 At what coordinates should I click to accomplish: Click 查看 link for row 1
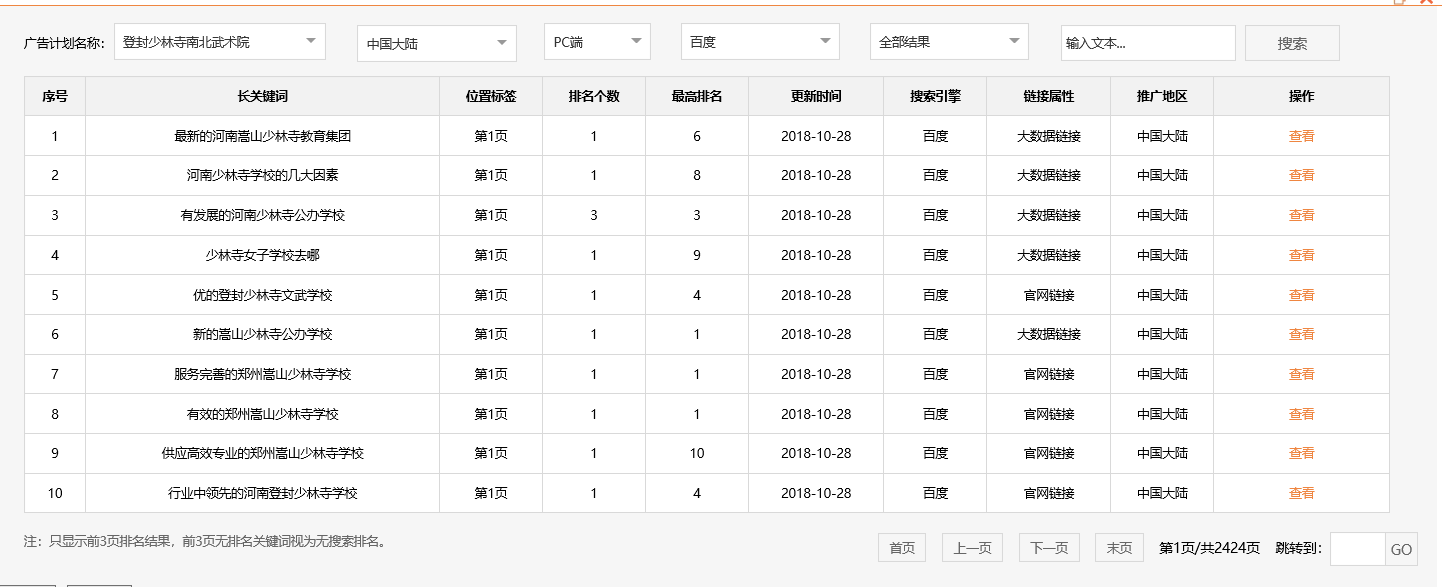[1301, 136]
